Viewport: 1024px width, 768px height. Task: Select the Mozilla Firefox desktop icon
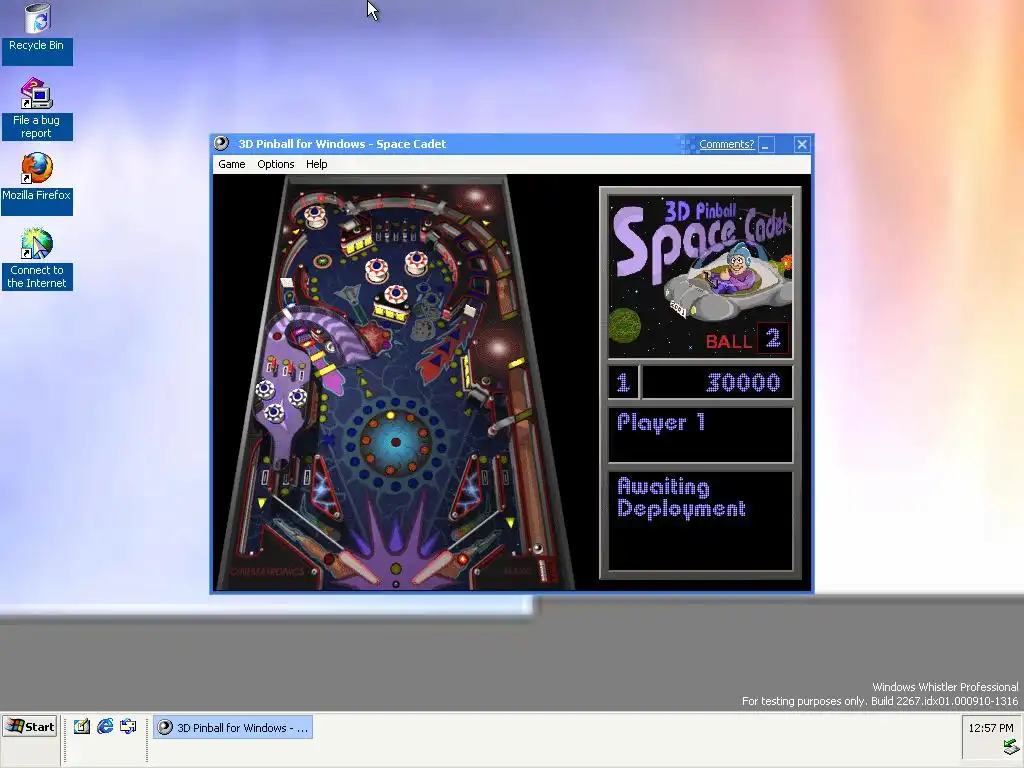click(x=37, y=184)
